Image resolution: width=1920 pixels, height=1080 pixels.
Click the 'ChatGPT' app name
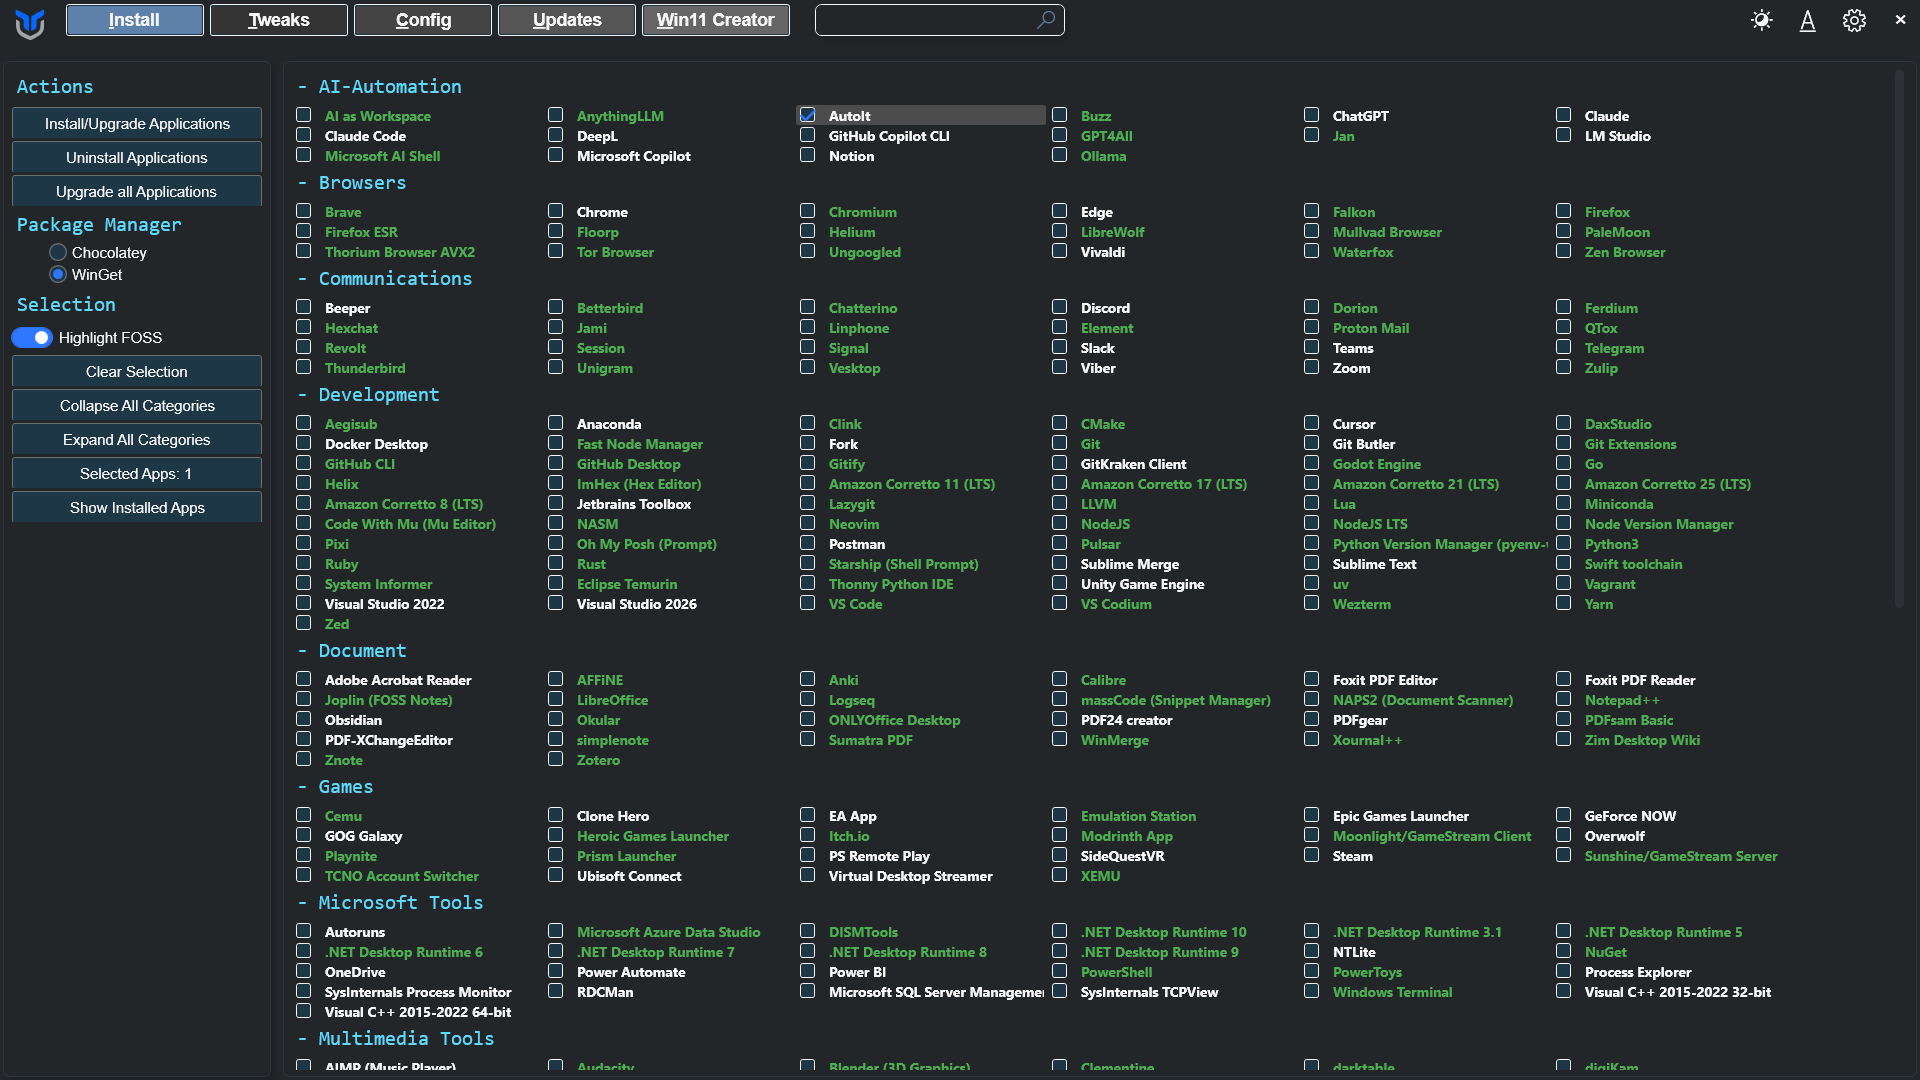1360,116
